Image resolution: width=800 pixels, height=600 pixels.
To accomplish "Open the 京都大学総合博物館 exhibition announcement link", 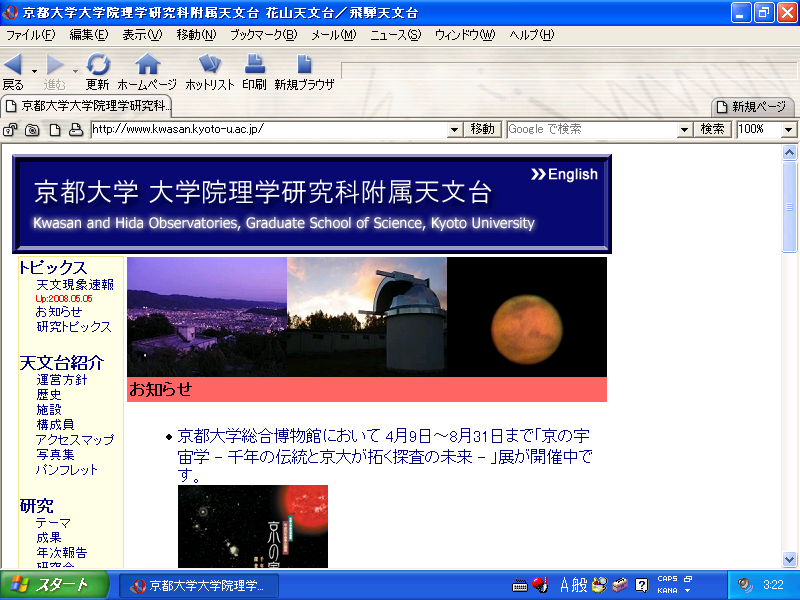I will click(385, 456).
